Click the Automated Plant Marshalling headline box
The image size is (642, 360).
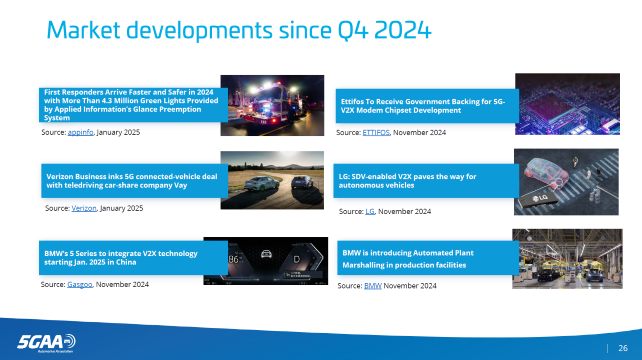(428, 258)
